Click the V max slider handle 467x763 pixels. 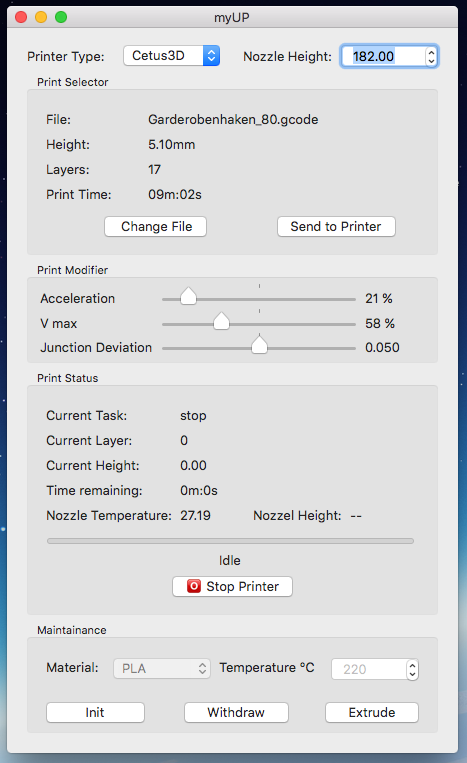point(221,321)
